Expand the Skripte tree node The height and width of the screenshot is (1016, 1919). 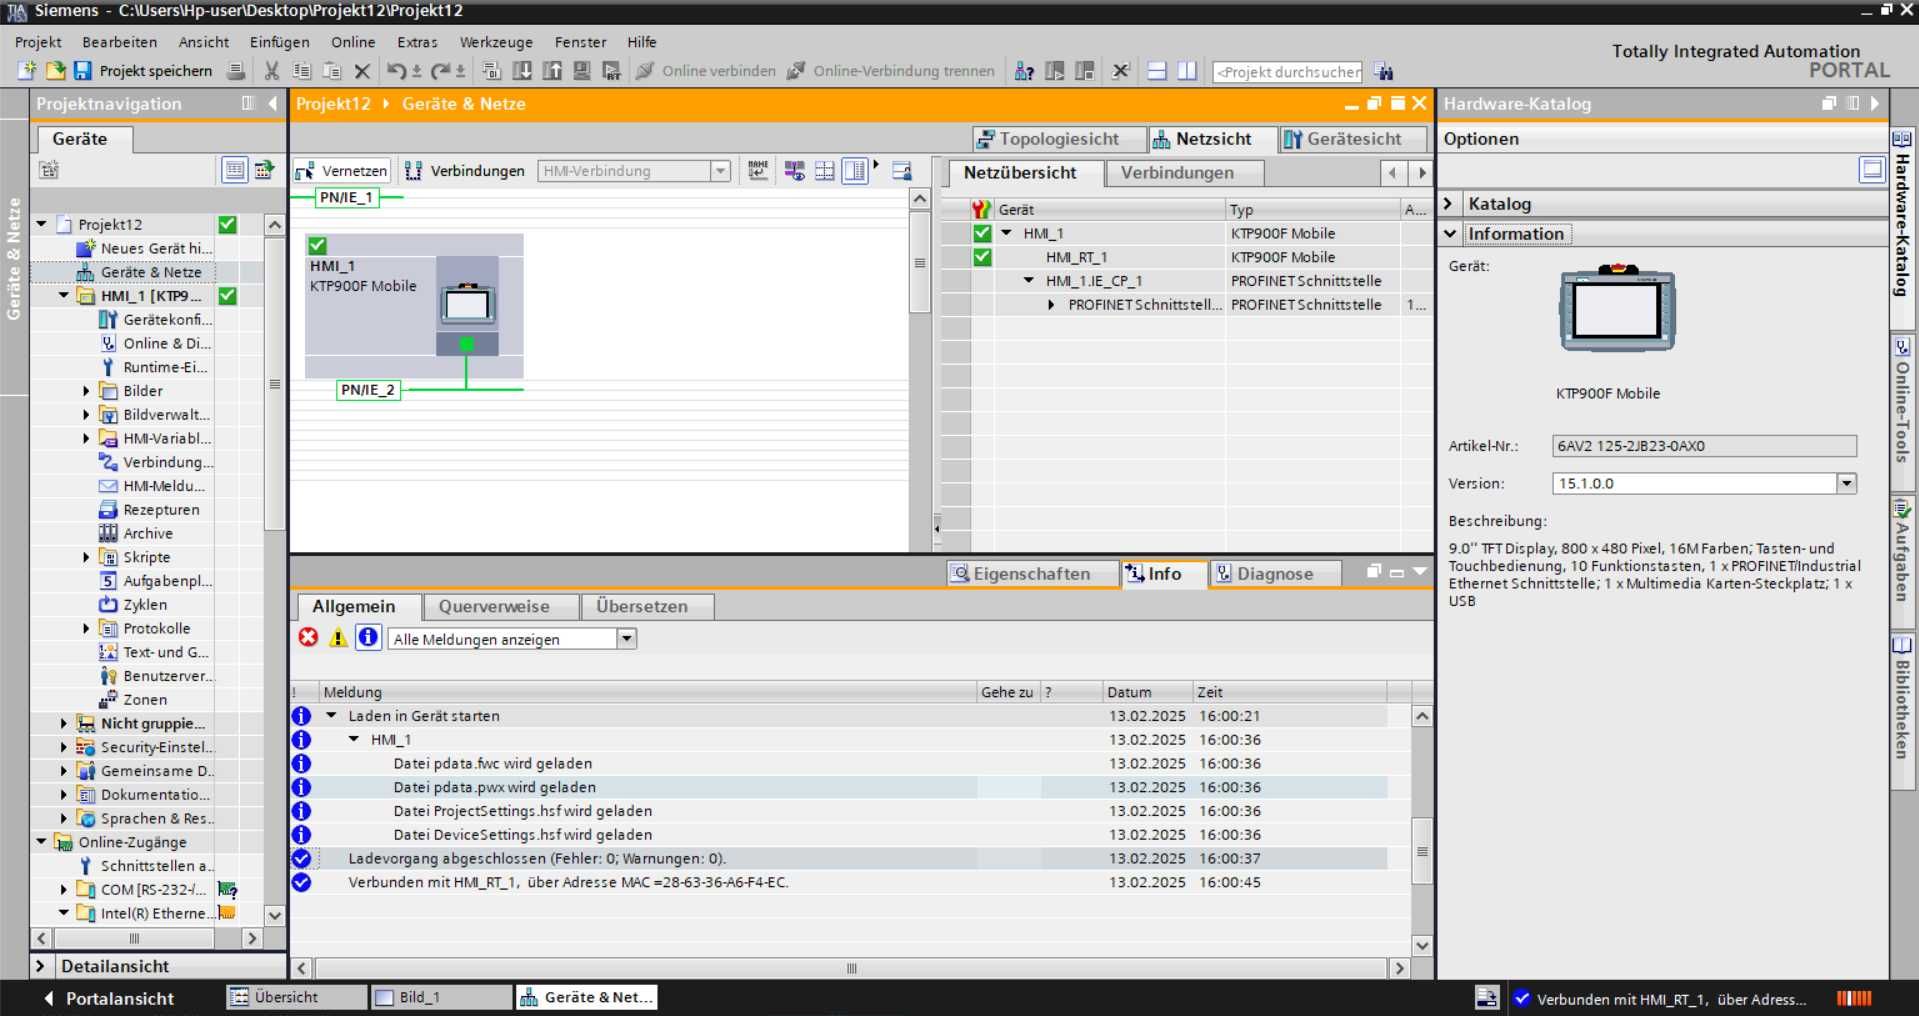[x=86, y=557]
